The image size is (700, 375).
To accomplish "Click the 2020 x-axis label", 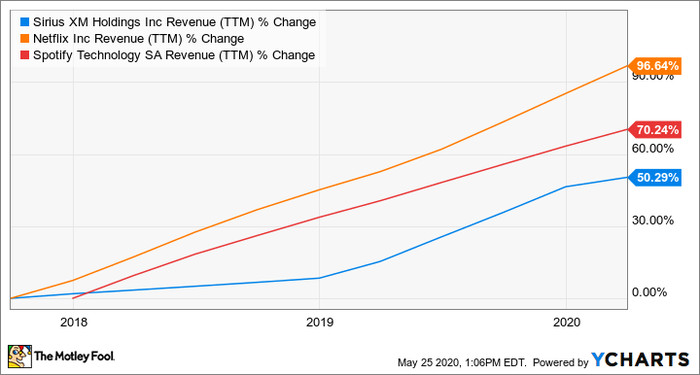I will point(566,322).
